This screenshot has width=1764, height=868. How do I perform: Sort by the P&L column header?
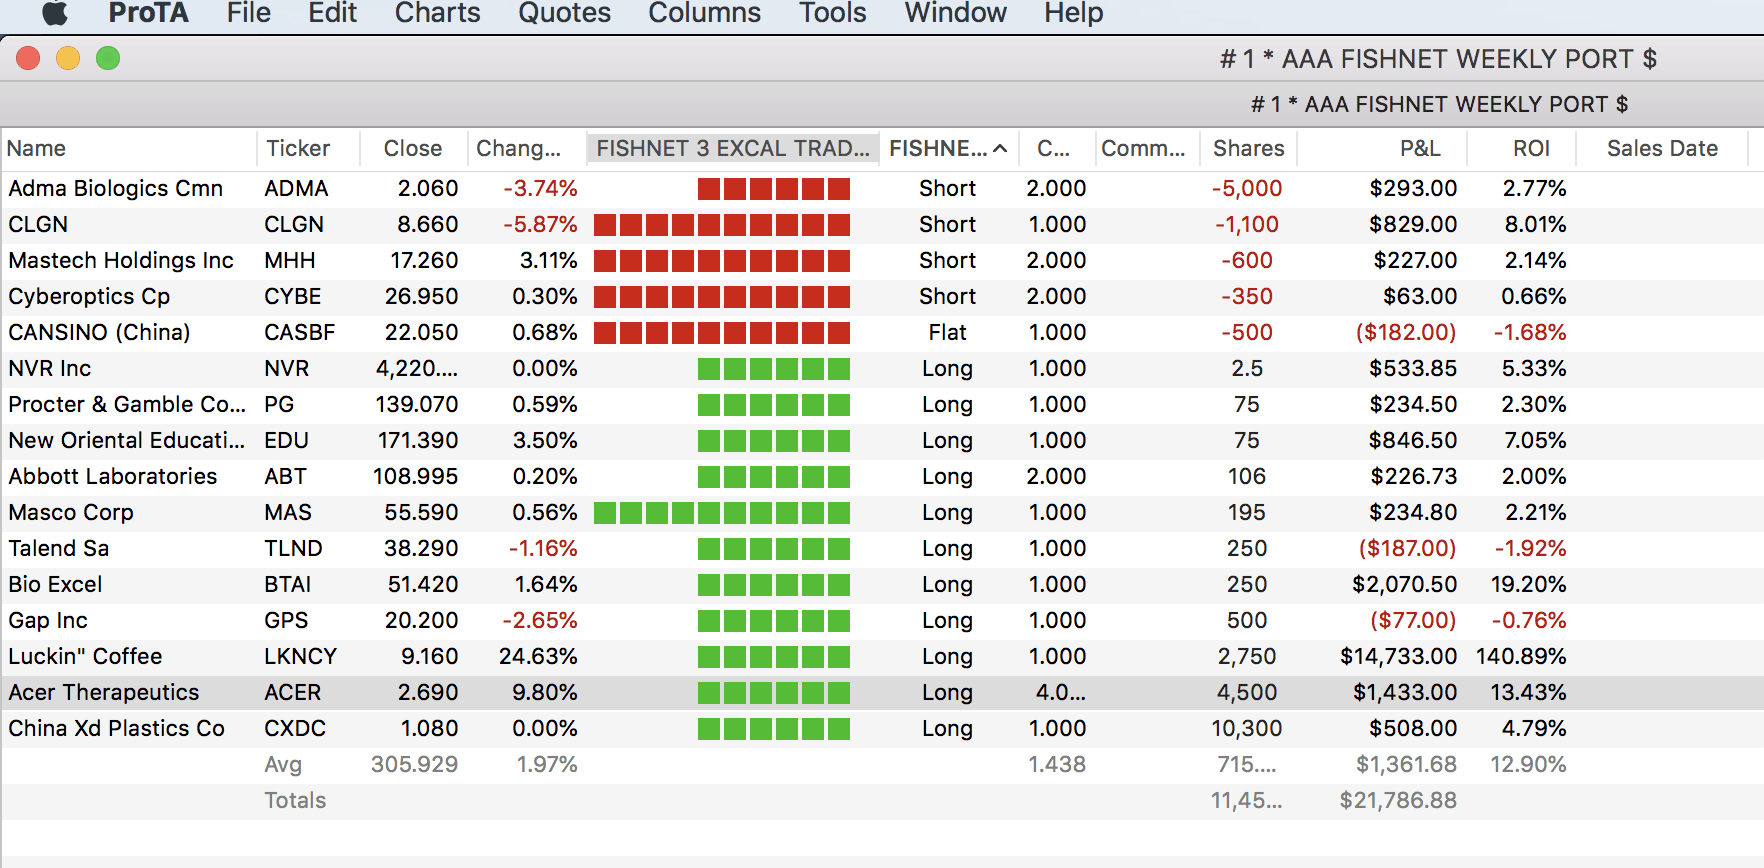pyautogui.click(x=1383, y=148)
